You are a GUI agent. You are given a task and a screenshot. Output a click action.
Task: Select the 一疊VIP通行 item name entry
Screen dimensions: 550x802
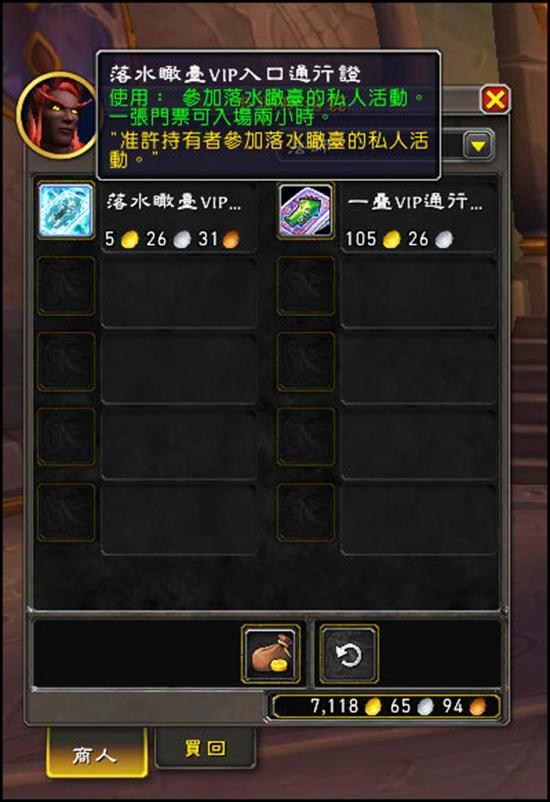tap(414, 202)
